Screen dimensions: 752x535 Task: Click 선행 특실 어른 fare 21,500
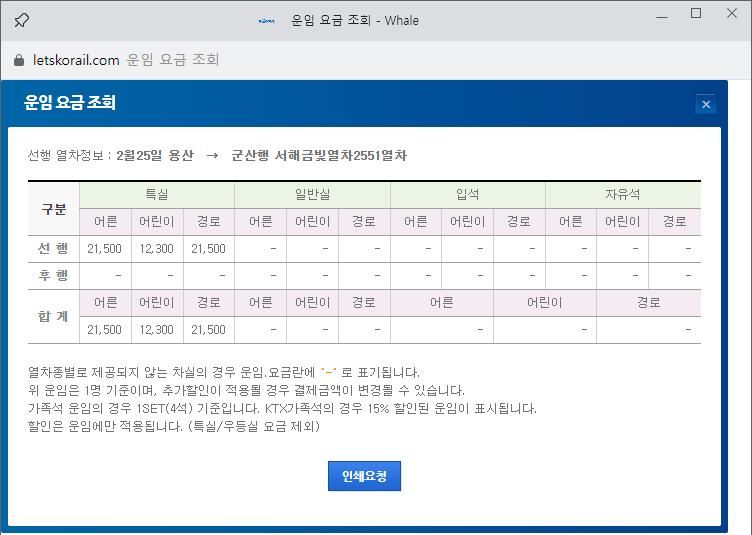(x=105, y=249)
